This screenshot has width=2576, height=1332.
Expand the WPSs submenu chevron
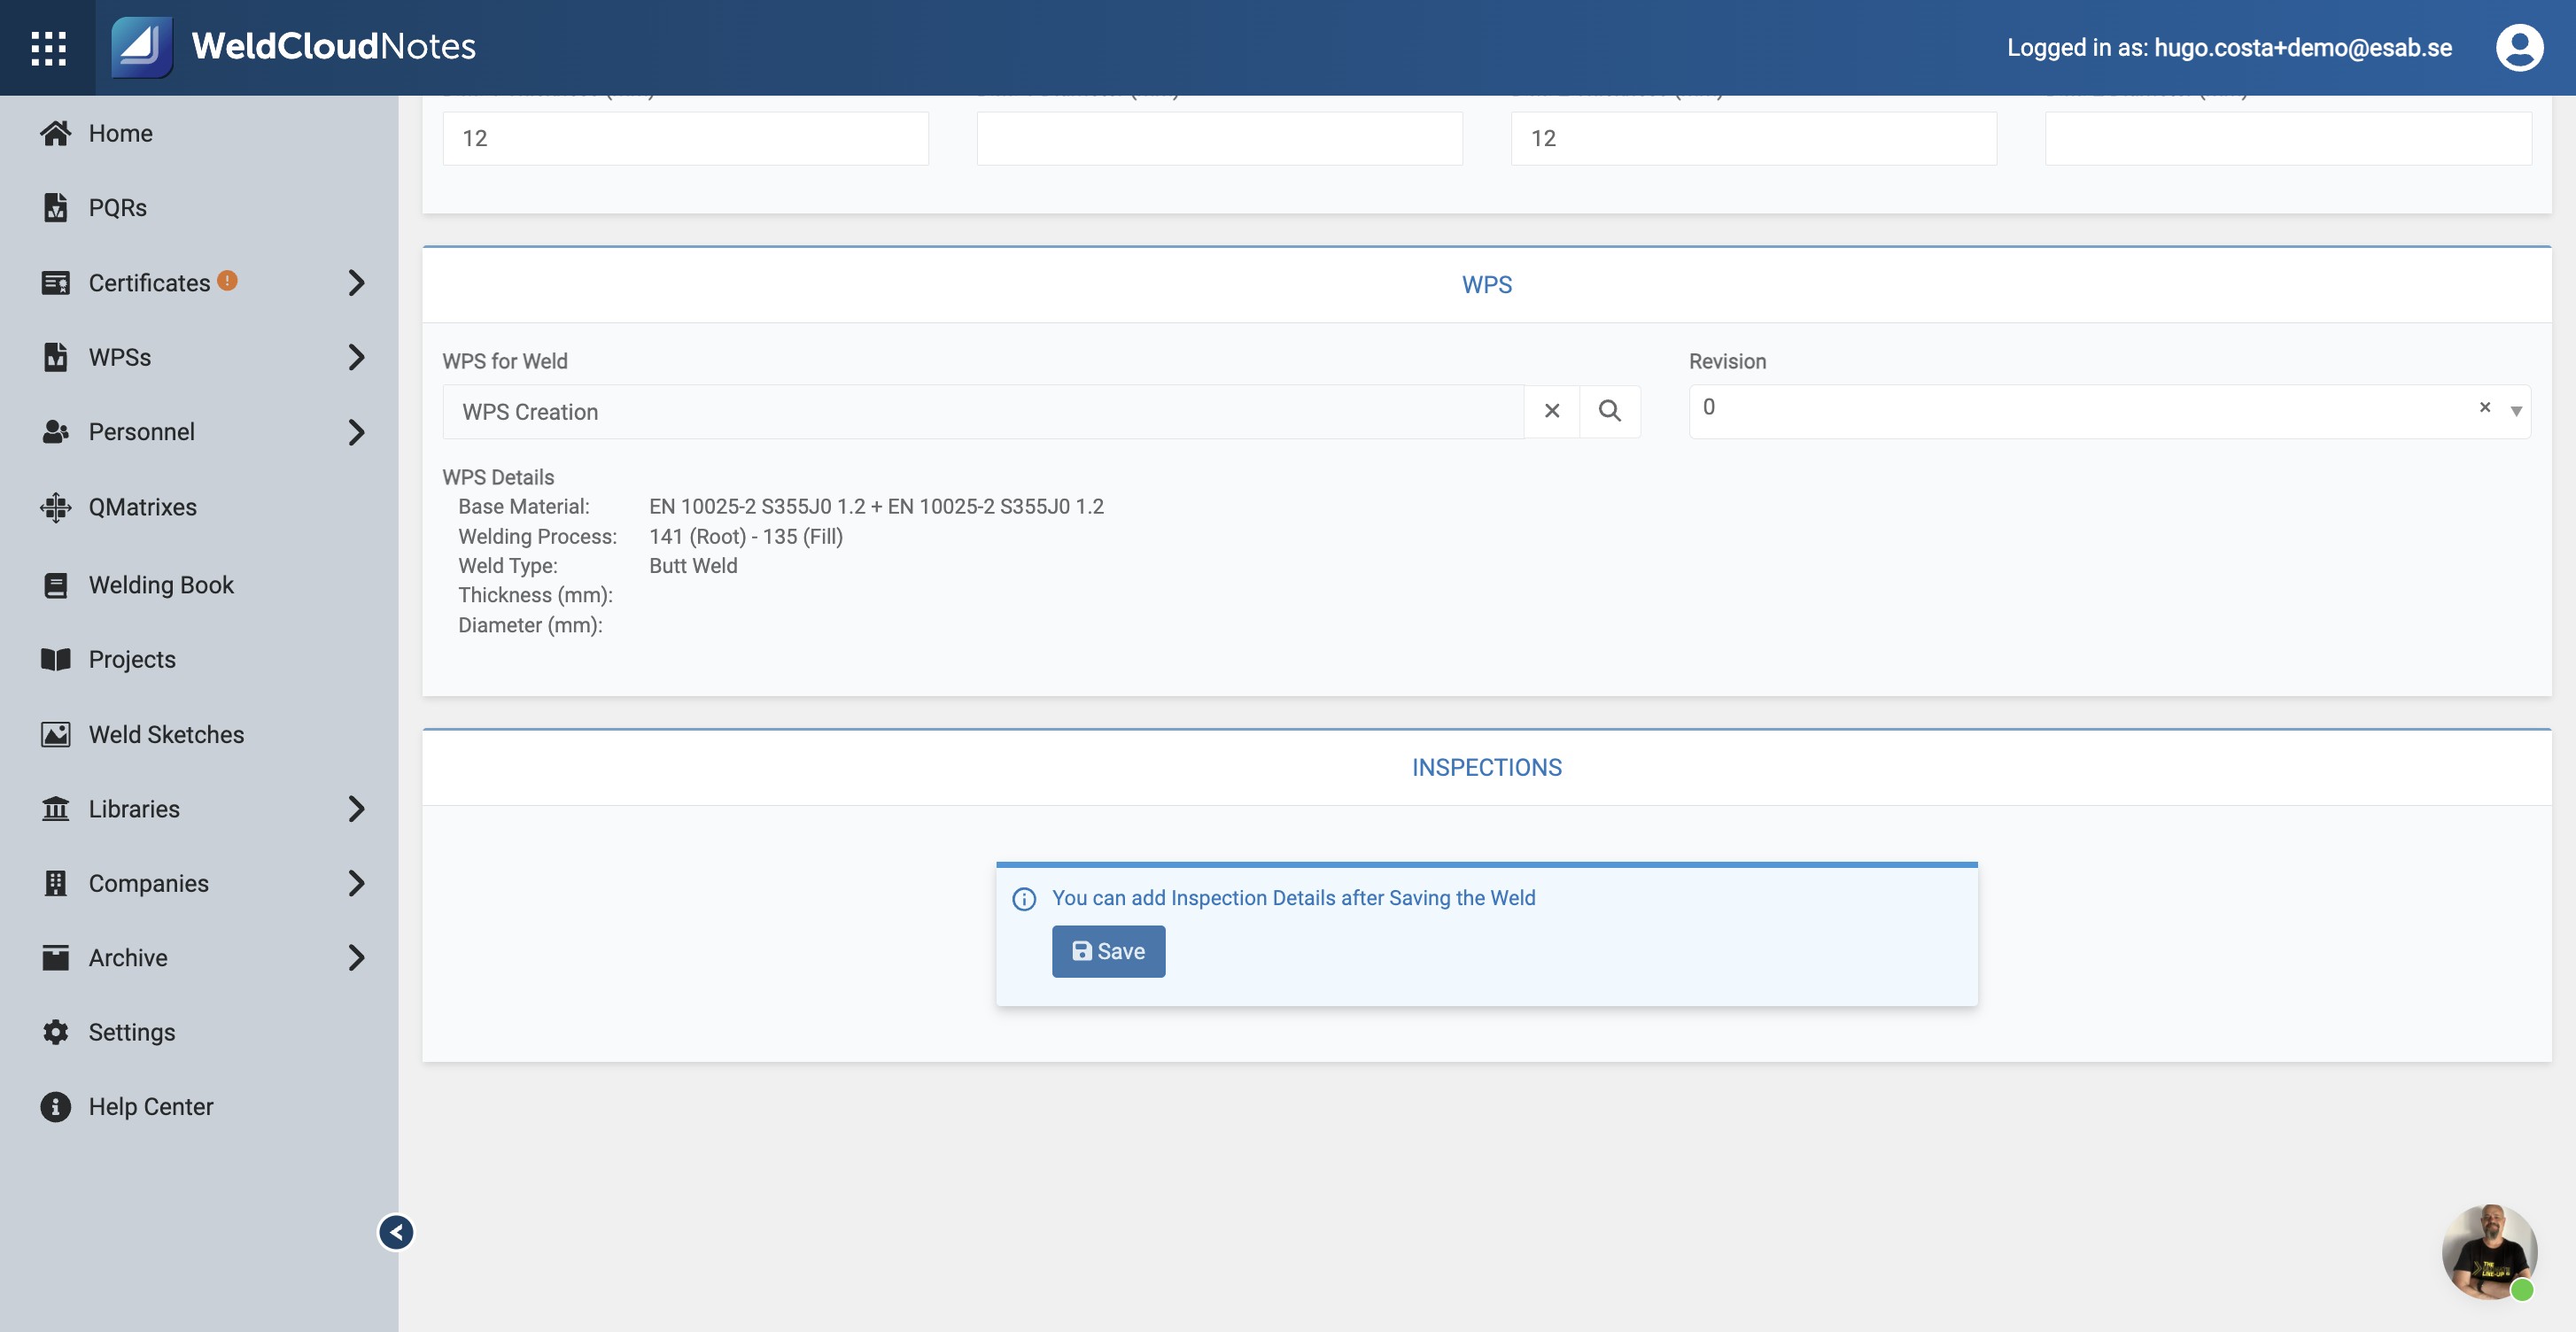356,357
